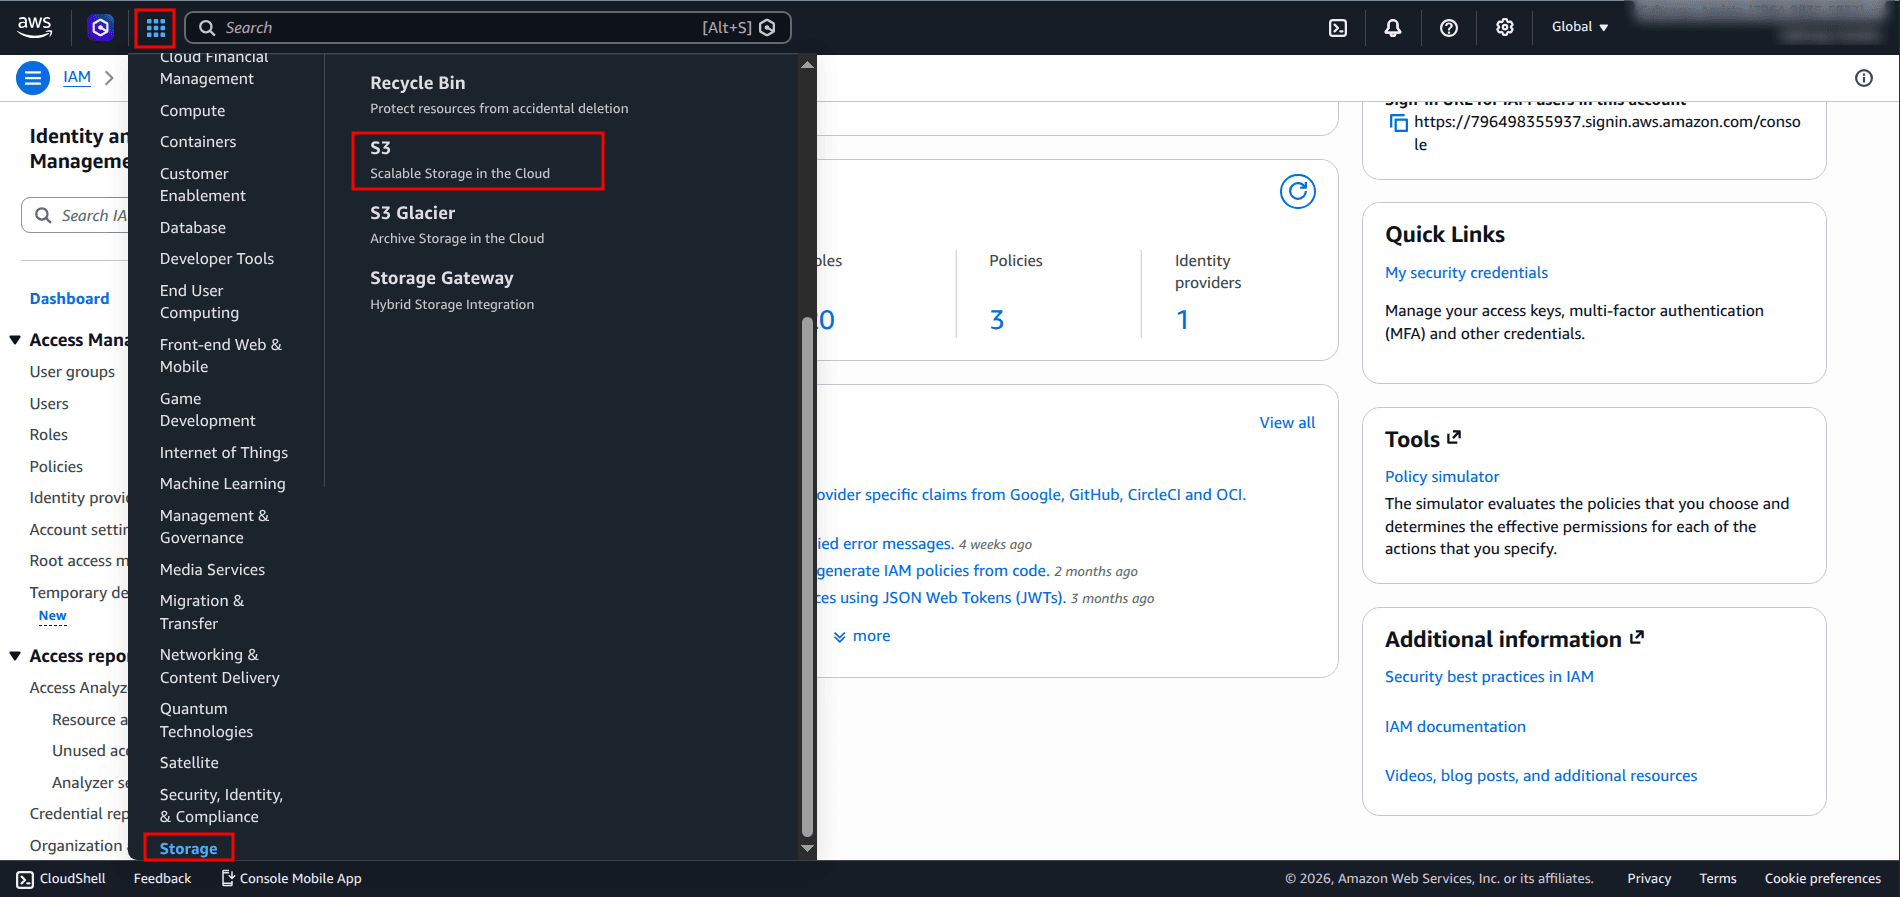Select Management & Governance category
Image resolution: width=1900 pixels, height=897 pixels.
pos(214,527)
